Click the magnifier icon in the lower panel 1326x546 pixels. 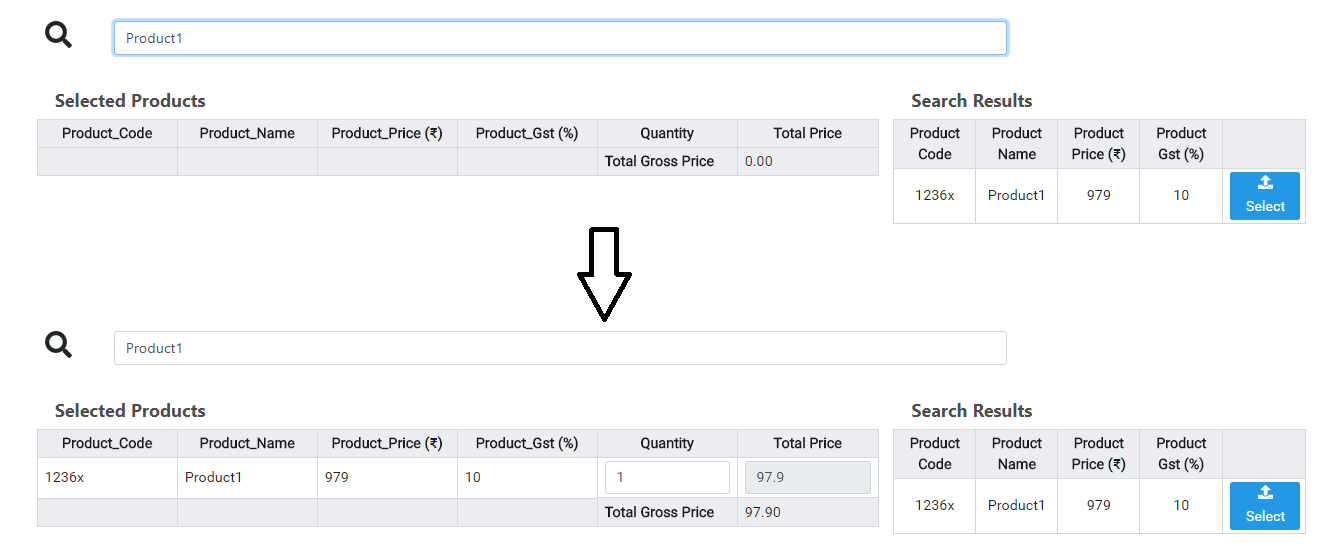59,345
